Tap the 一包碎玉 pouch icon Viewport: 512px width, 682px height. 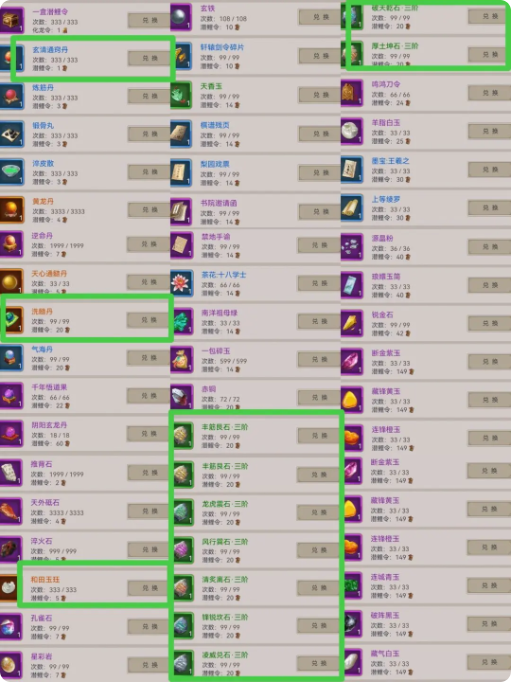point(181,360)
